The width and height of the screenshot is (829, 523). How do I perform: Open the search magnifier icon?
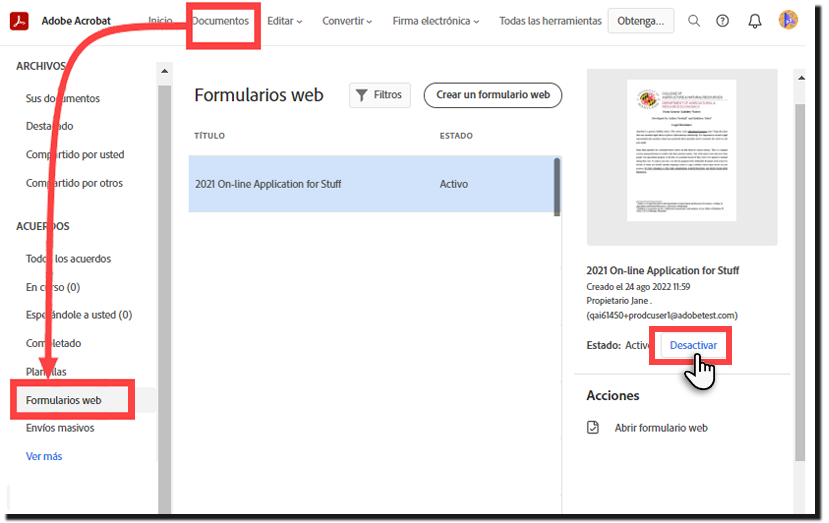694,21
